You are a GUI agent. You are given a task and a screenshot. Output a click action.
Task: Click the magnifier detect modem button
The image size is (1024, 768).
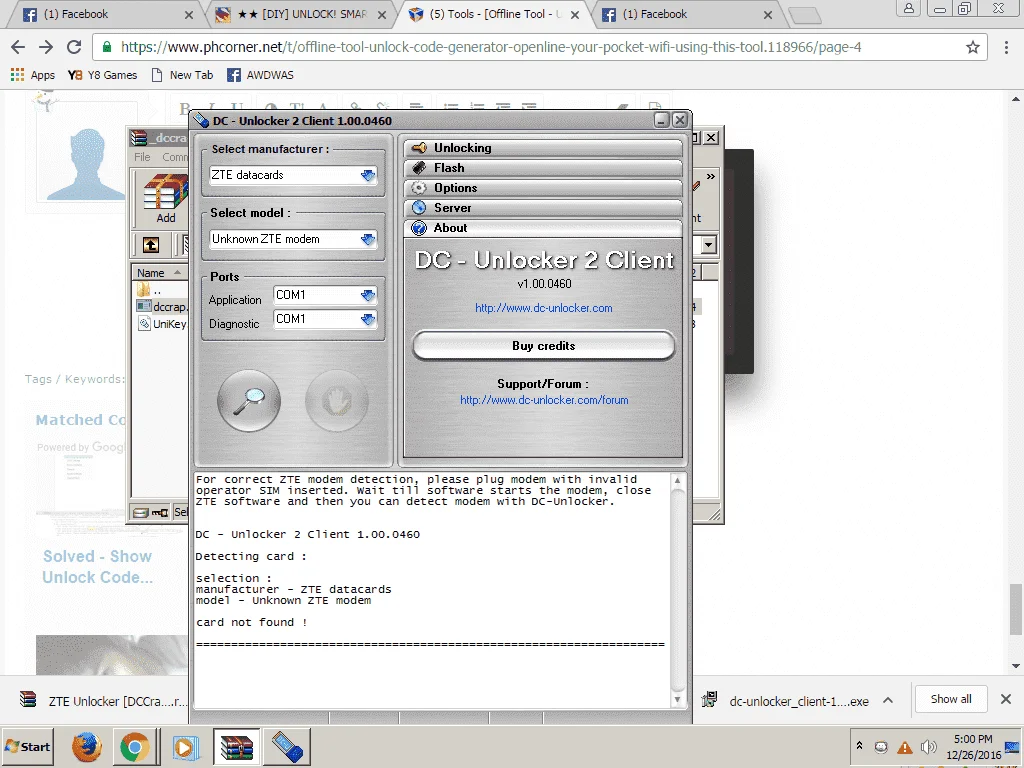point(249,400)
